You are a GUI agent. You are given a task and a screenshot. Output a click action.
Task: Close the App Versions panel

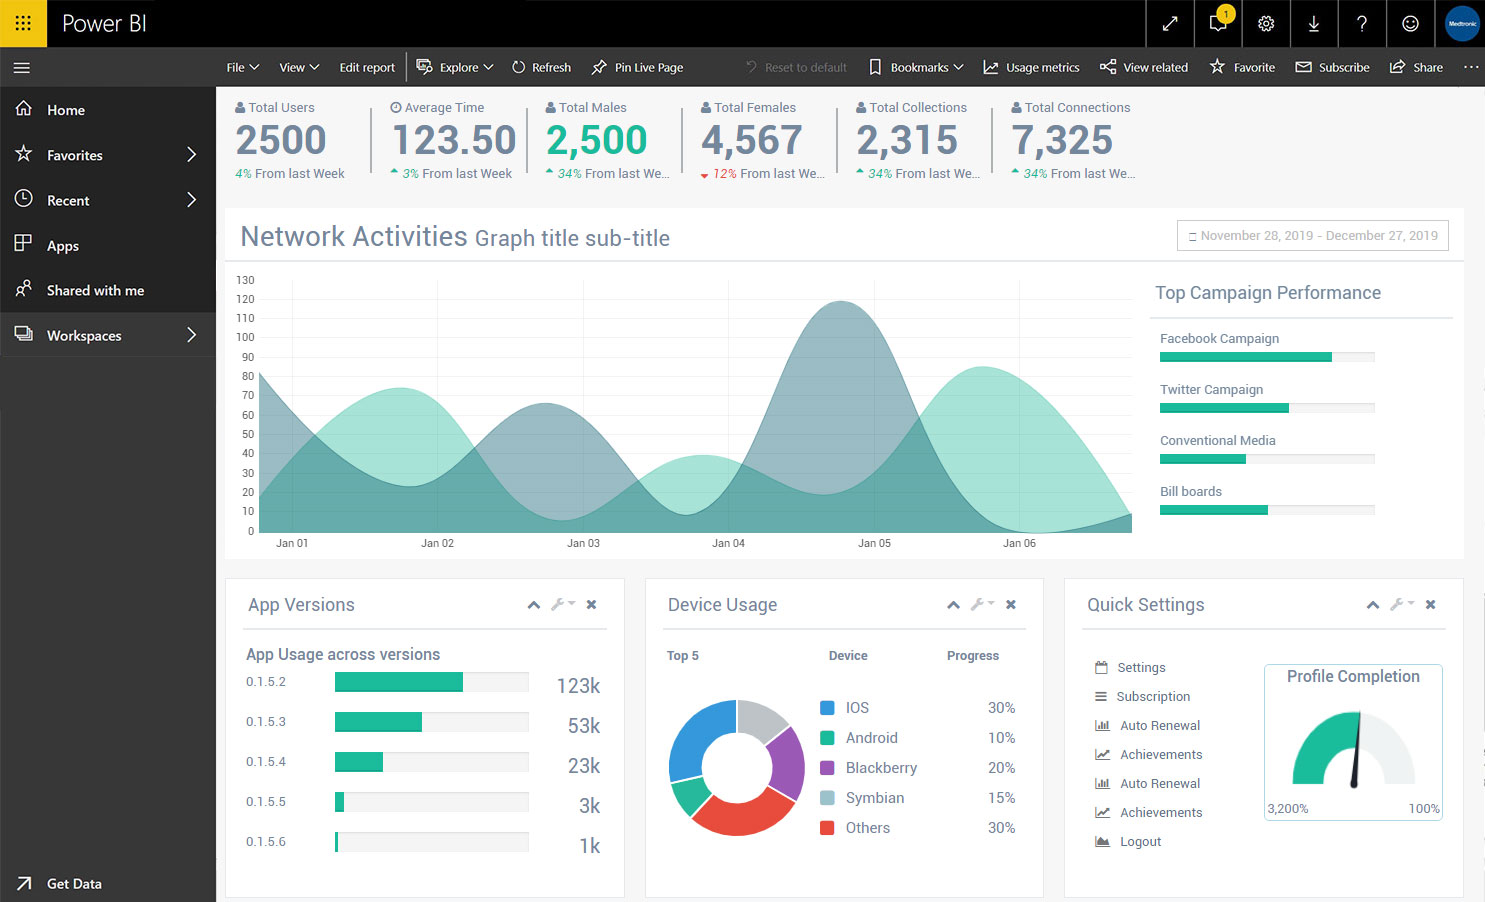591,605
